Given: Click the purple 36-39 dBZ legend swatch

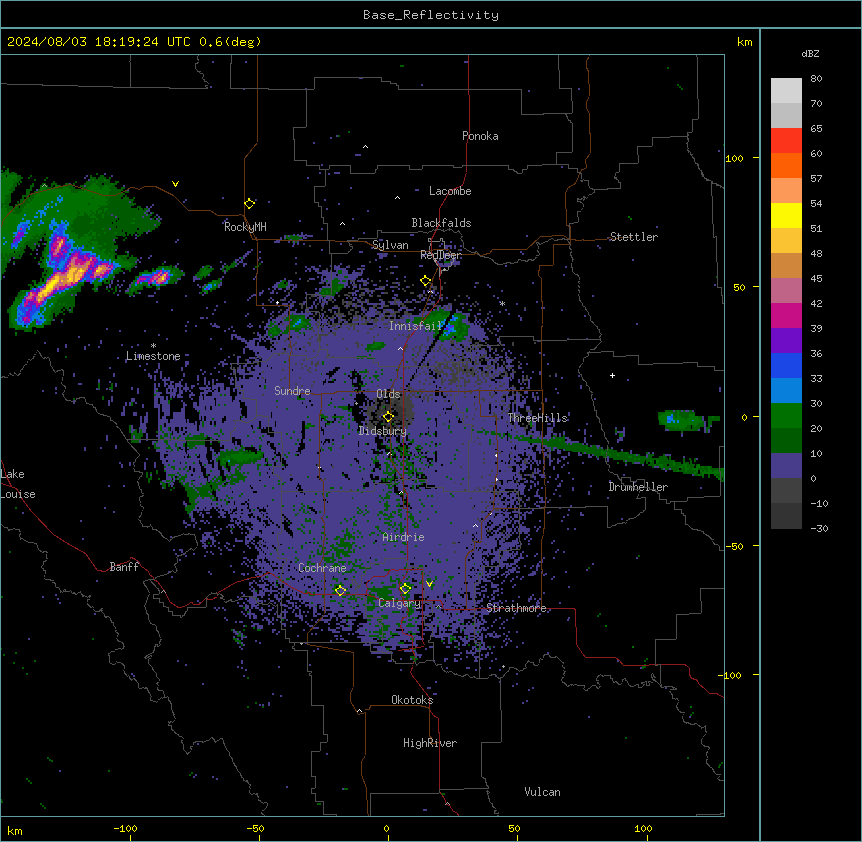Looking at the screenshot, I should tap(786, 341).
